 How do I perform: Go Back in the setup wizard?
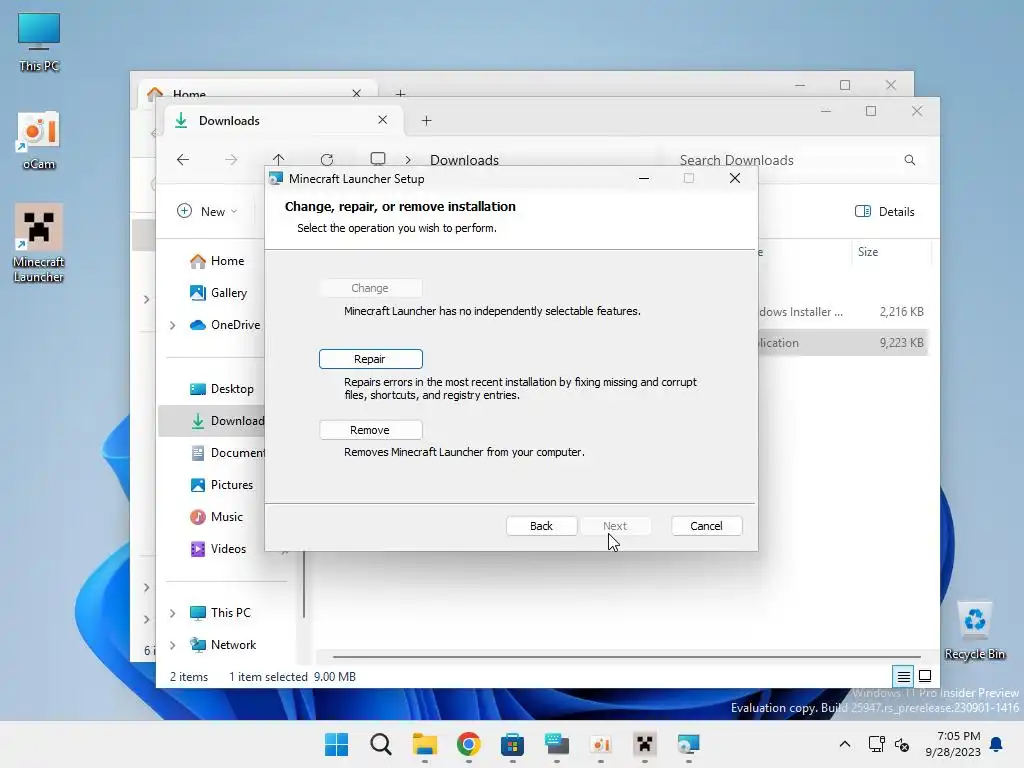tap(541, 526)
